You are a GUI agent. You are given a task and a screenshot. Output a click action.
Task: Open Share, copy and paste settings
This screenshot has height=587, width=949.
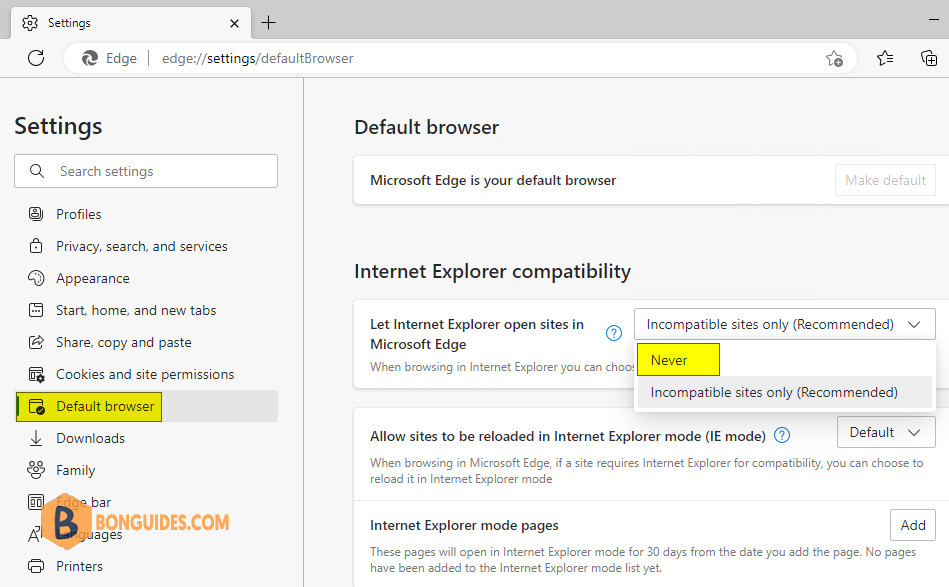123,343
